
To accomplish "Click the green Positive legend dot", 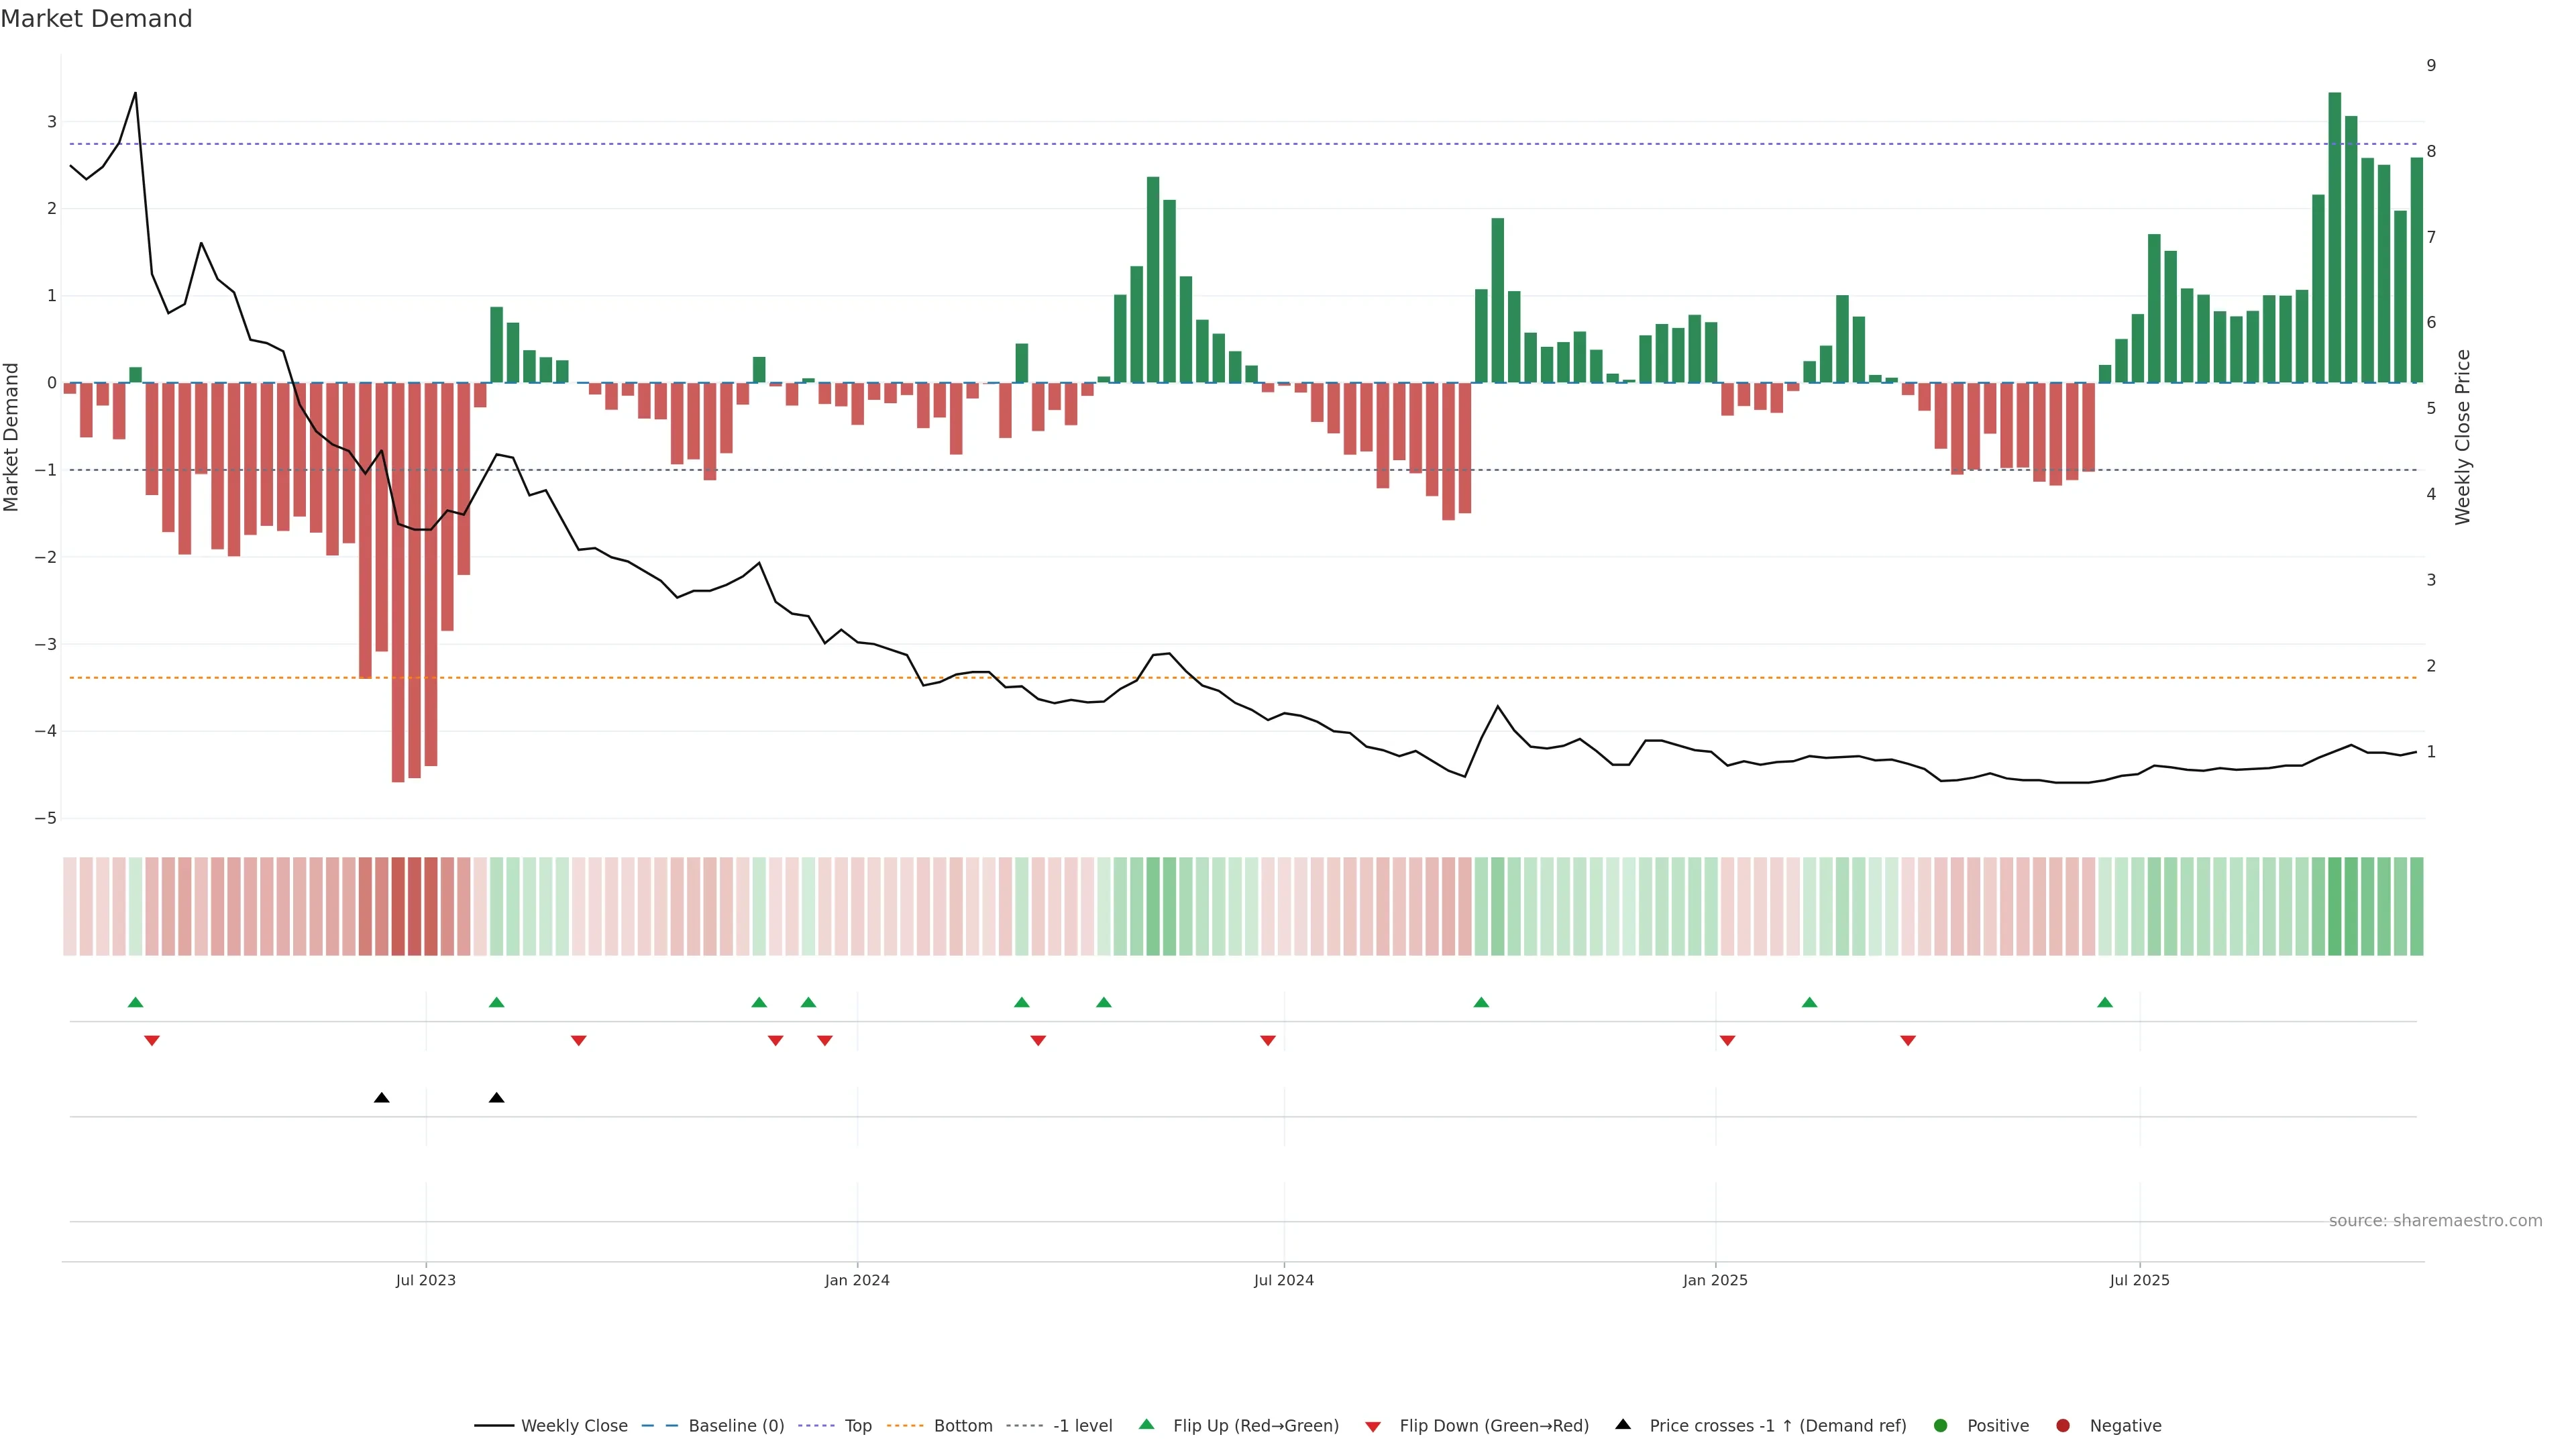I will click(1941, 1425).
